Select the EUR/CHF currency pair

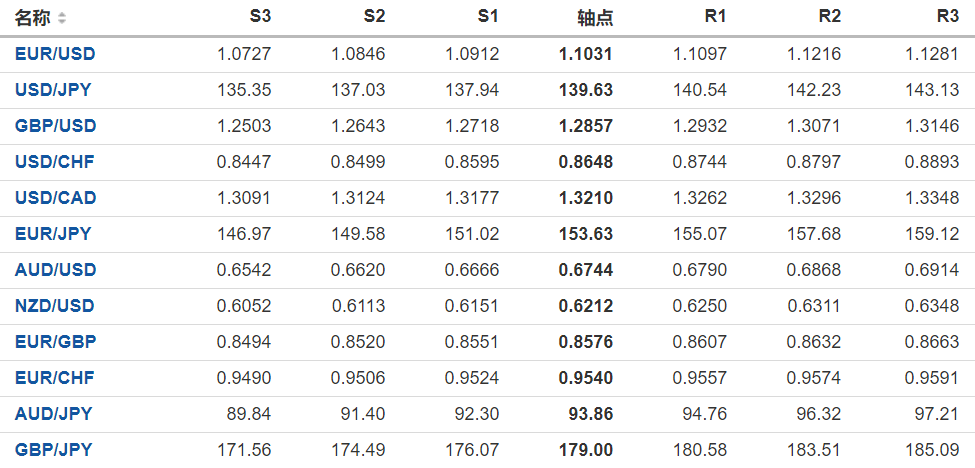tap(55, 378)
